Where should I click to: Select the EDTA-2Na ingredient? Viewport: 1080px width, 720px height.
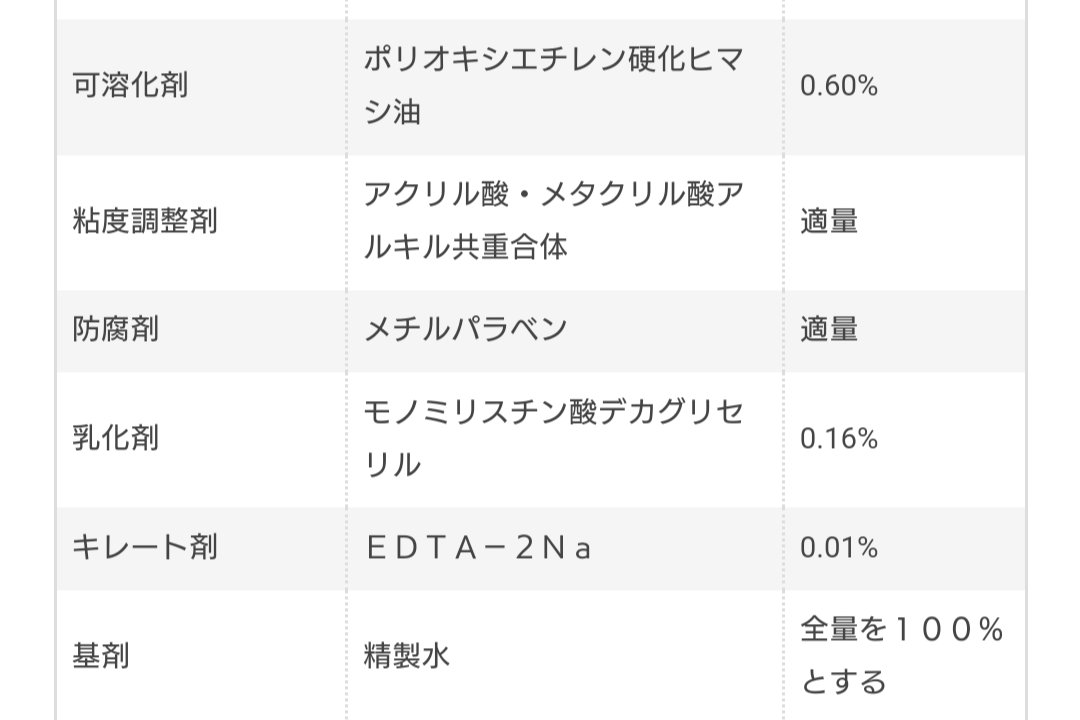click(x=478, y=548)
